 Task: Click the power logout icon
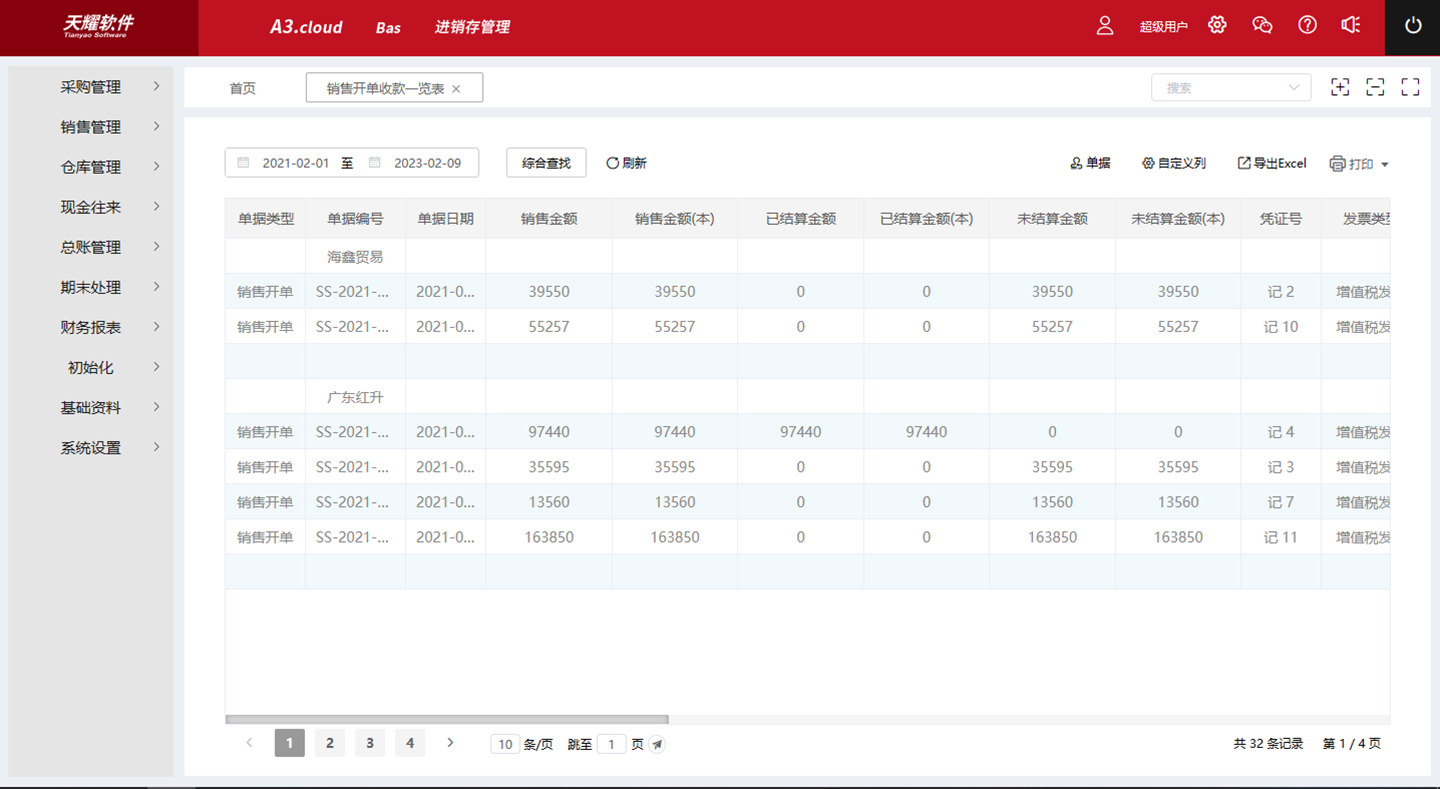pyautogui.click(x=1412, y=27)
